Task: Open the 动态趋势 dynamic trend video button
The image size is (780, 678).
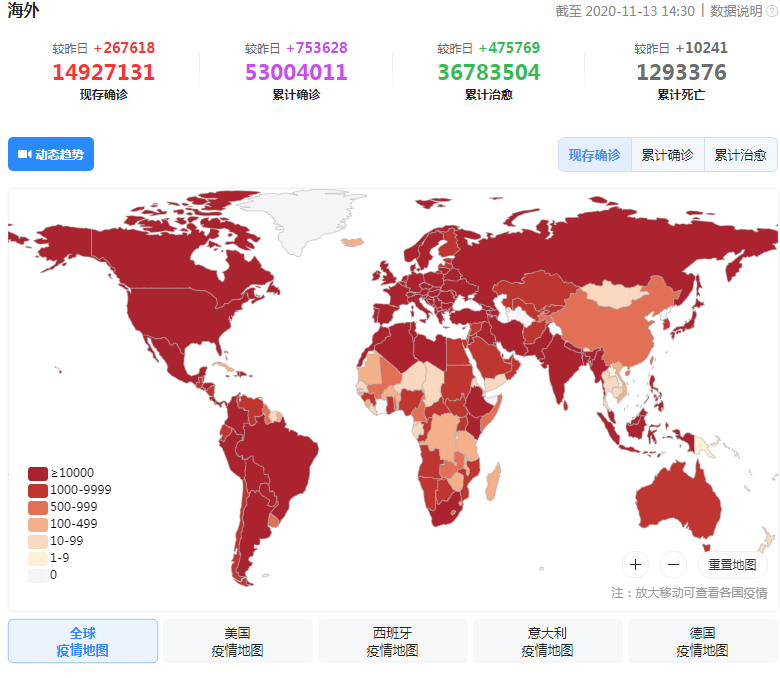Action: tap(51, 154)
